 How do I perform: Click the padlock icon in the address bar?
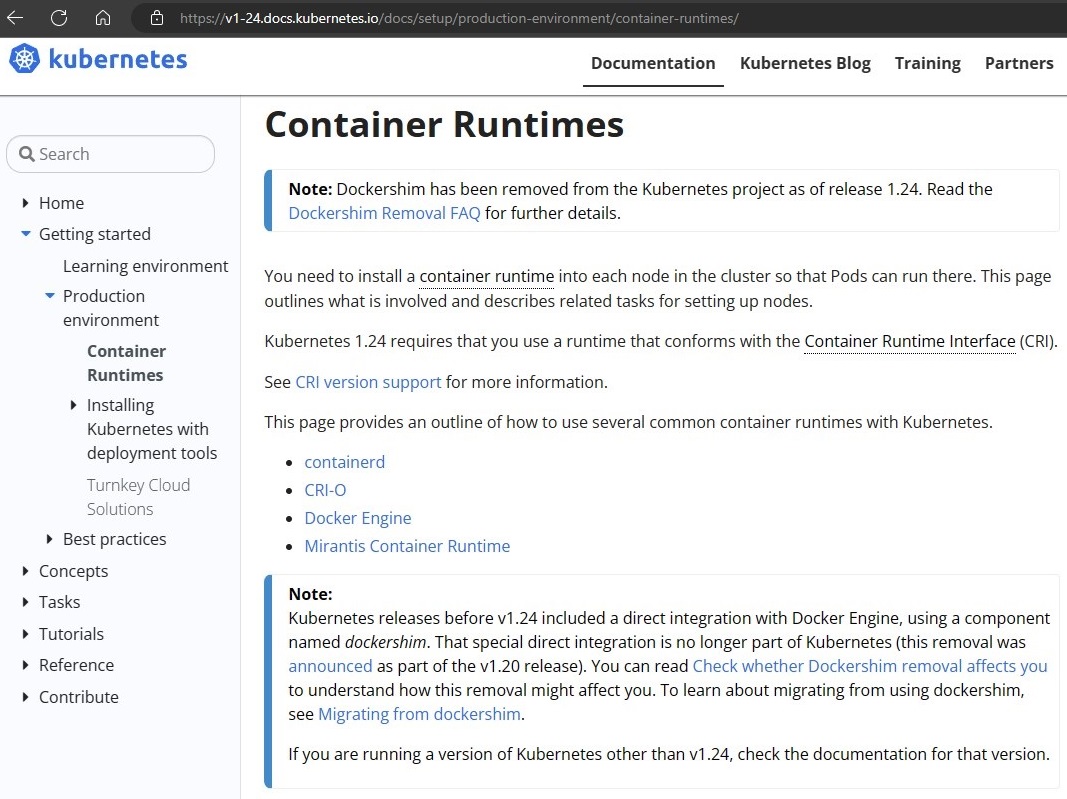156,18
